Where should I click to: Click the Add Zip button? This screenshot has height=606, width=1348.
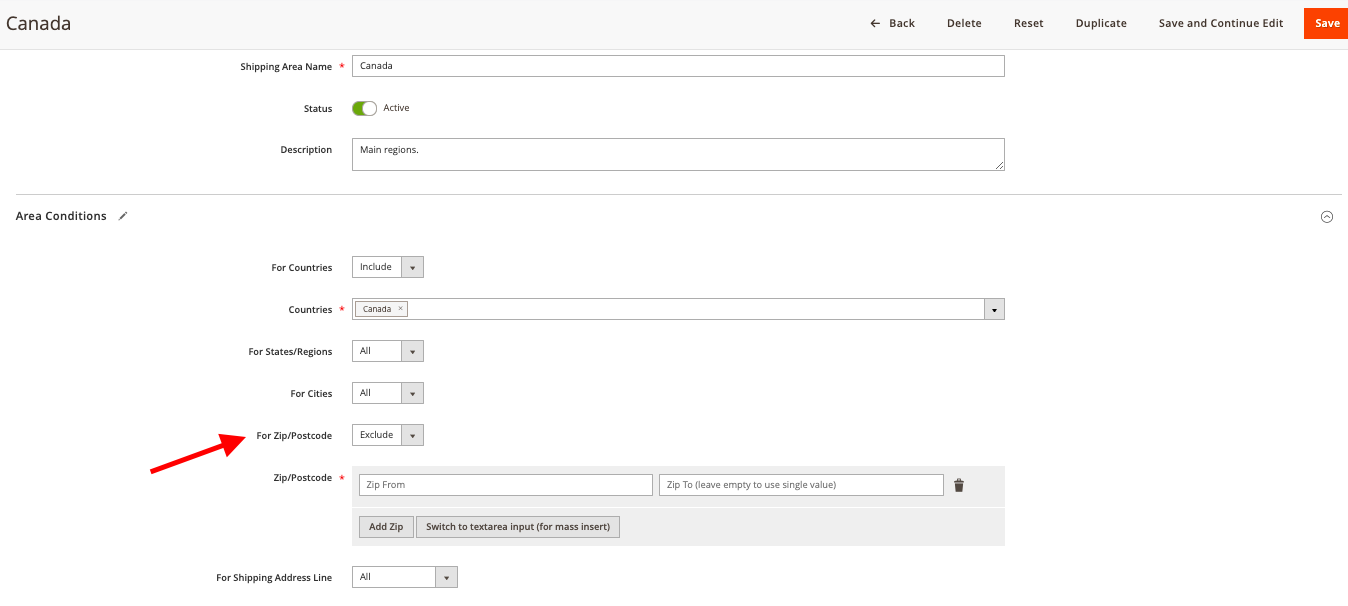click(386, 526)
